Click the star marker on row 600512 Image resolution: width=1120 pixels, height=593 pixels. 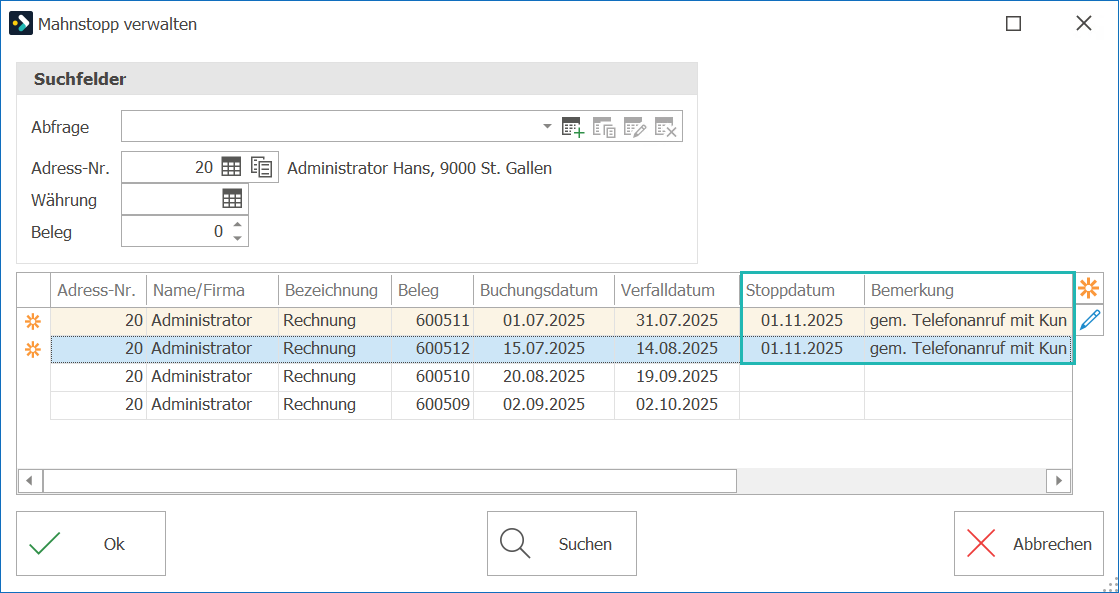point(33,350)
